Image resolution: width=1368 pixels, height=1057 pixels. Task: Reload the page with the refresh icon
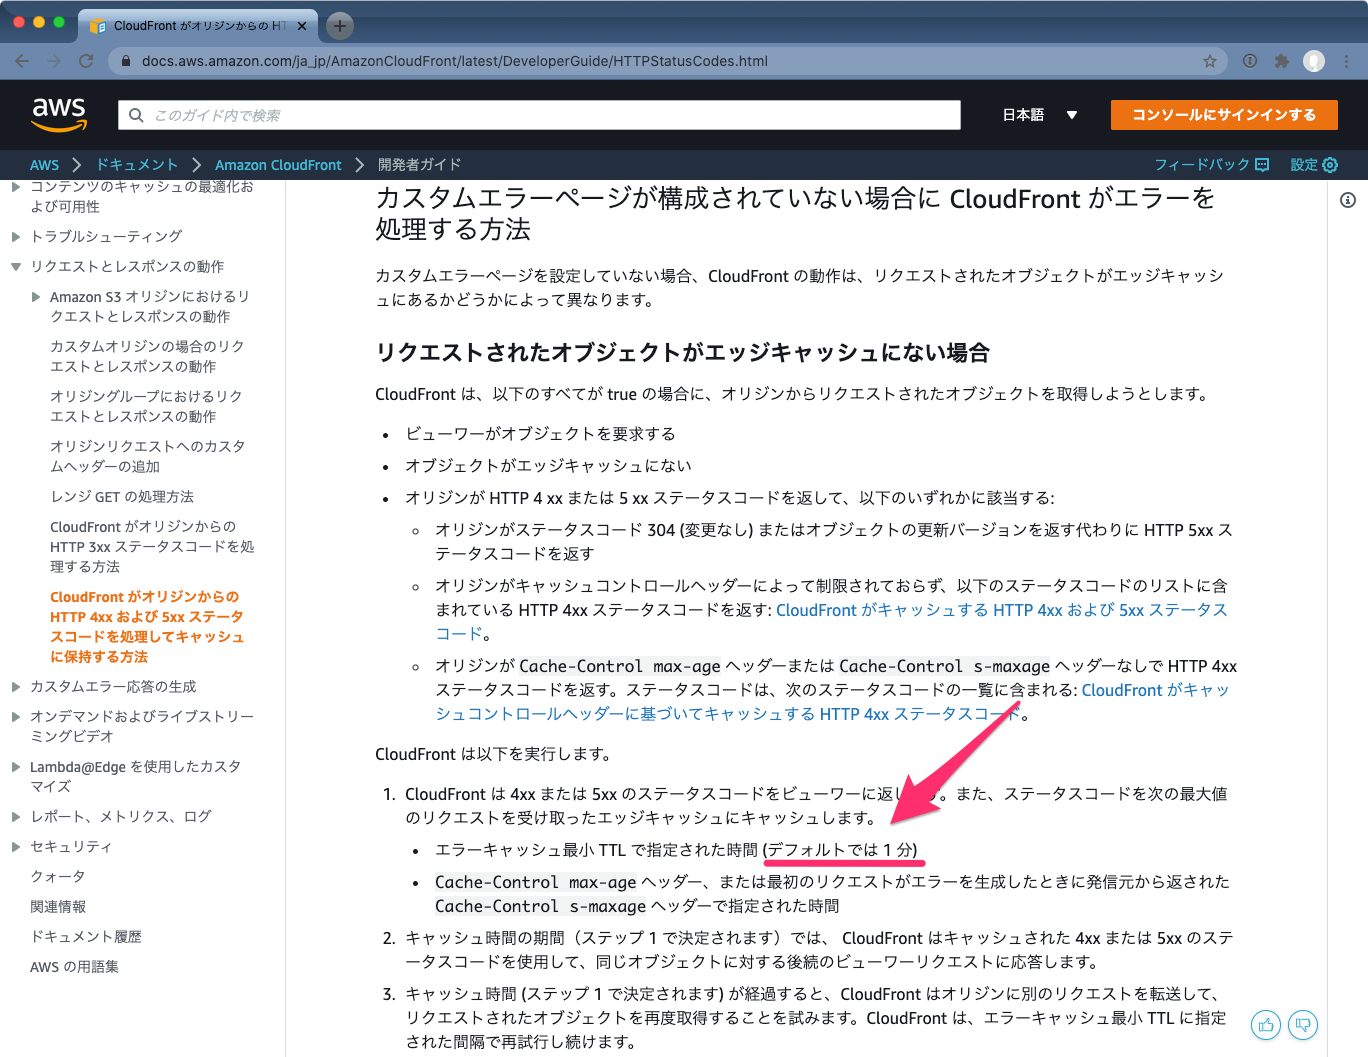tap(85, 60)
